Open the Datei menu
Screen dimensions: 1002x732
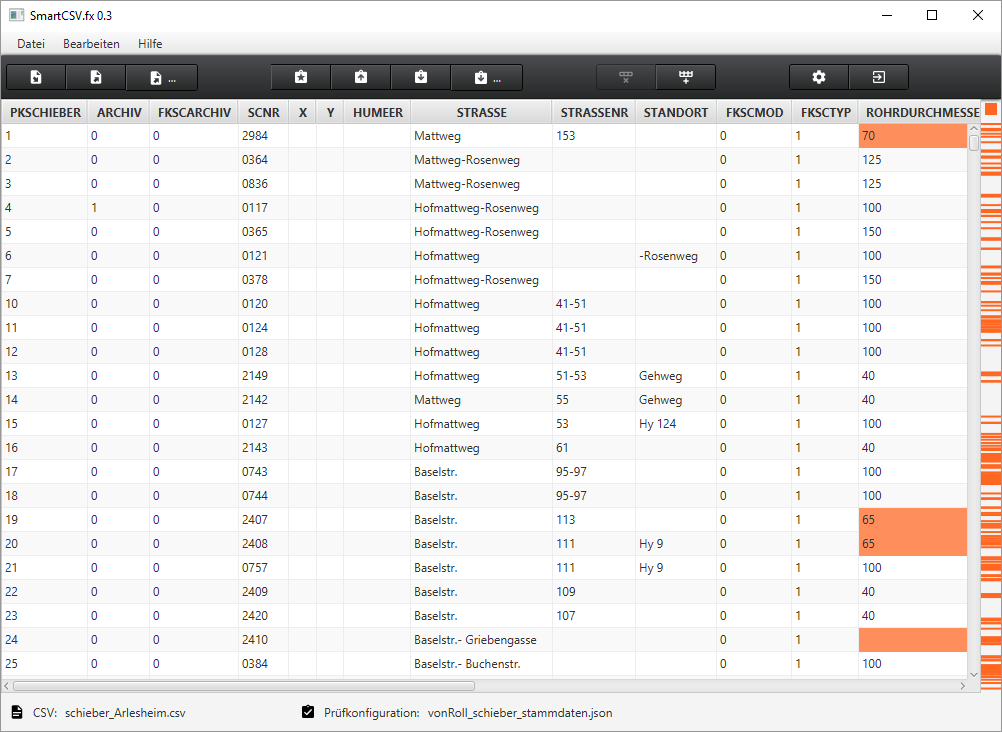(x=31, y=44)
